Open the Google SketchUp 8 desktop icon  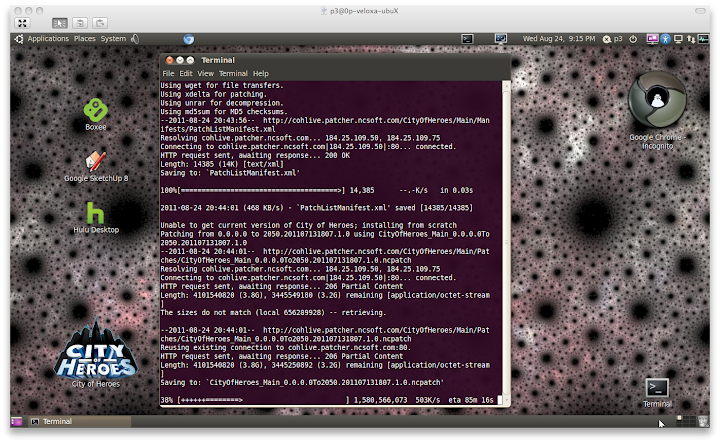[96, 166]
